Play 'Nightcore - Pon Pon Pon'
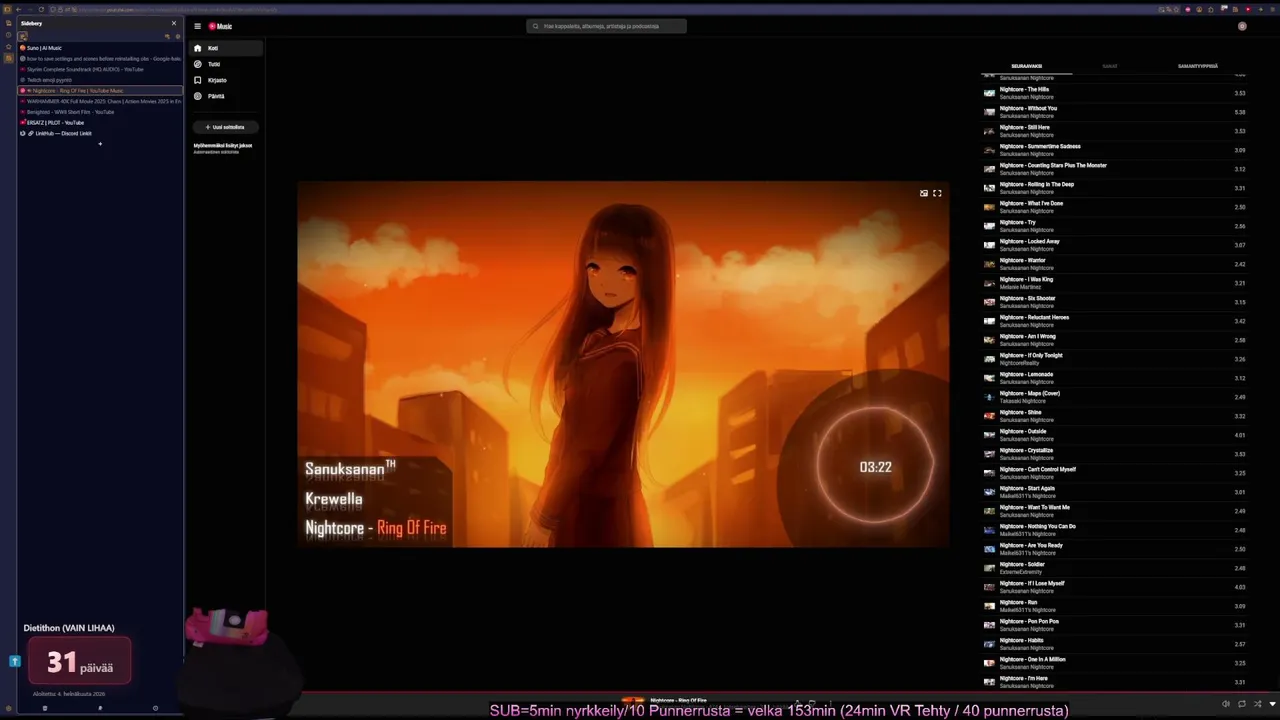The width and height of the screenshot is (1280, 720). [1115, 625]
